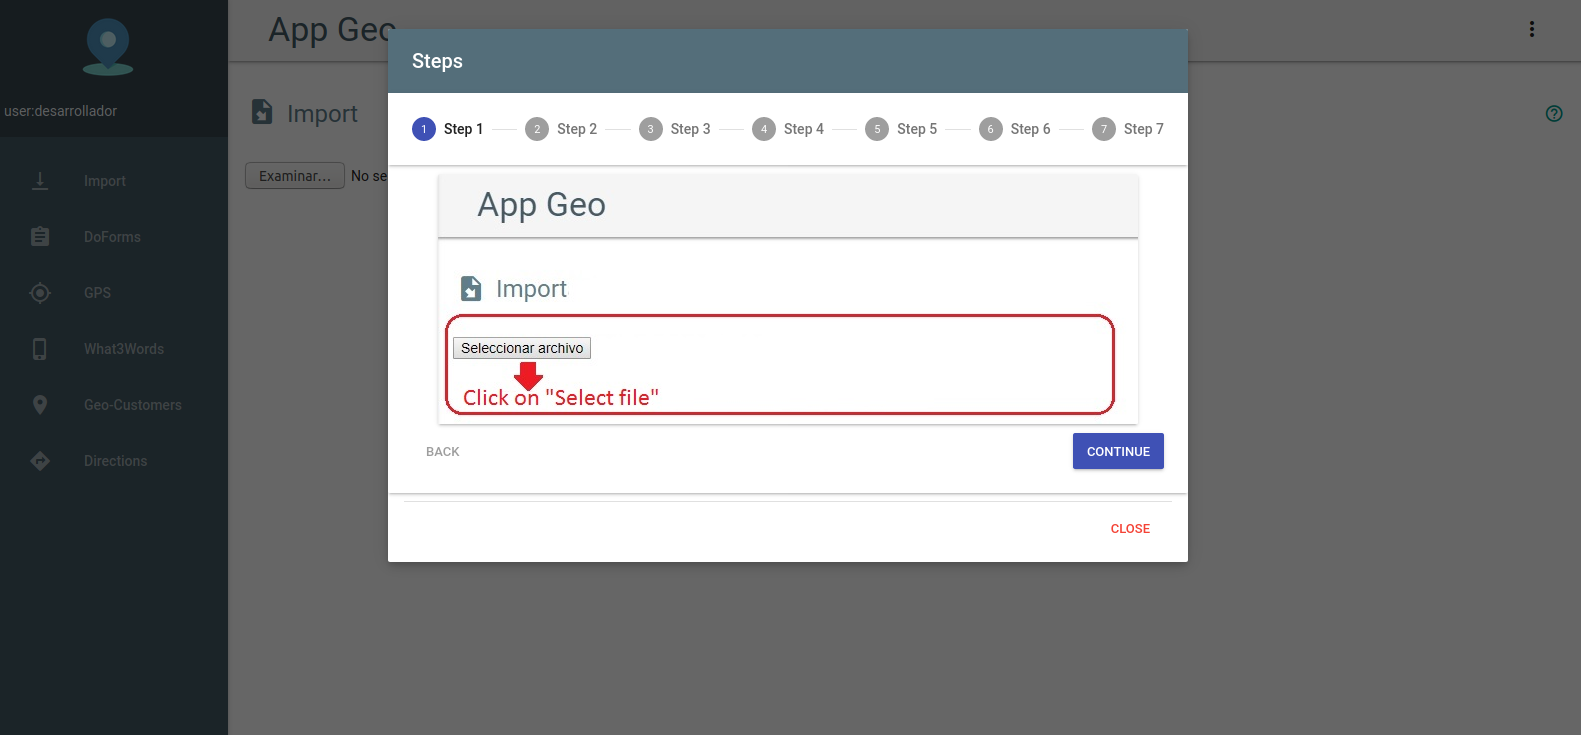Click the Steps dialog title
Image resolution: width=1581 pixels, height=735 pixels.
click(x=437, y=61)
